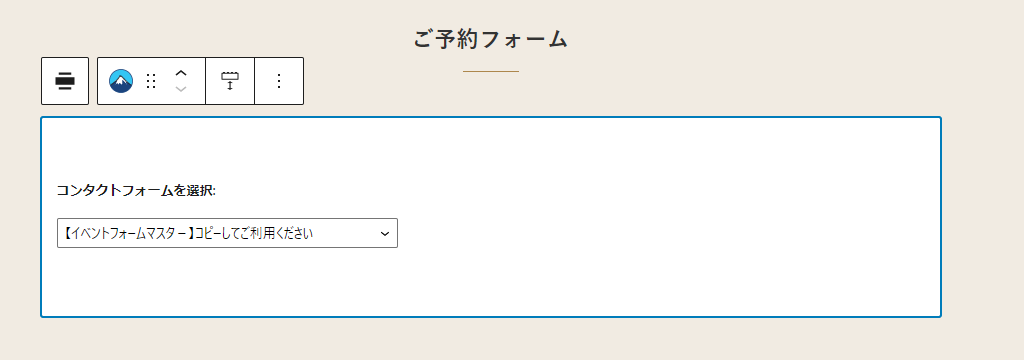The height and width of the screenshot is (360, 1024).
Task: Click the word コピーしてご利用ください in the select
Action: click(255, 233)
